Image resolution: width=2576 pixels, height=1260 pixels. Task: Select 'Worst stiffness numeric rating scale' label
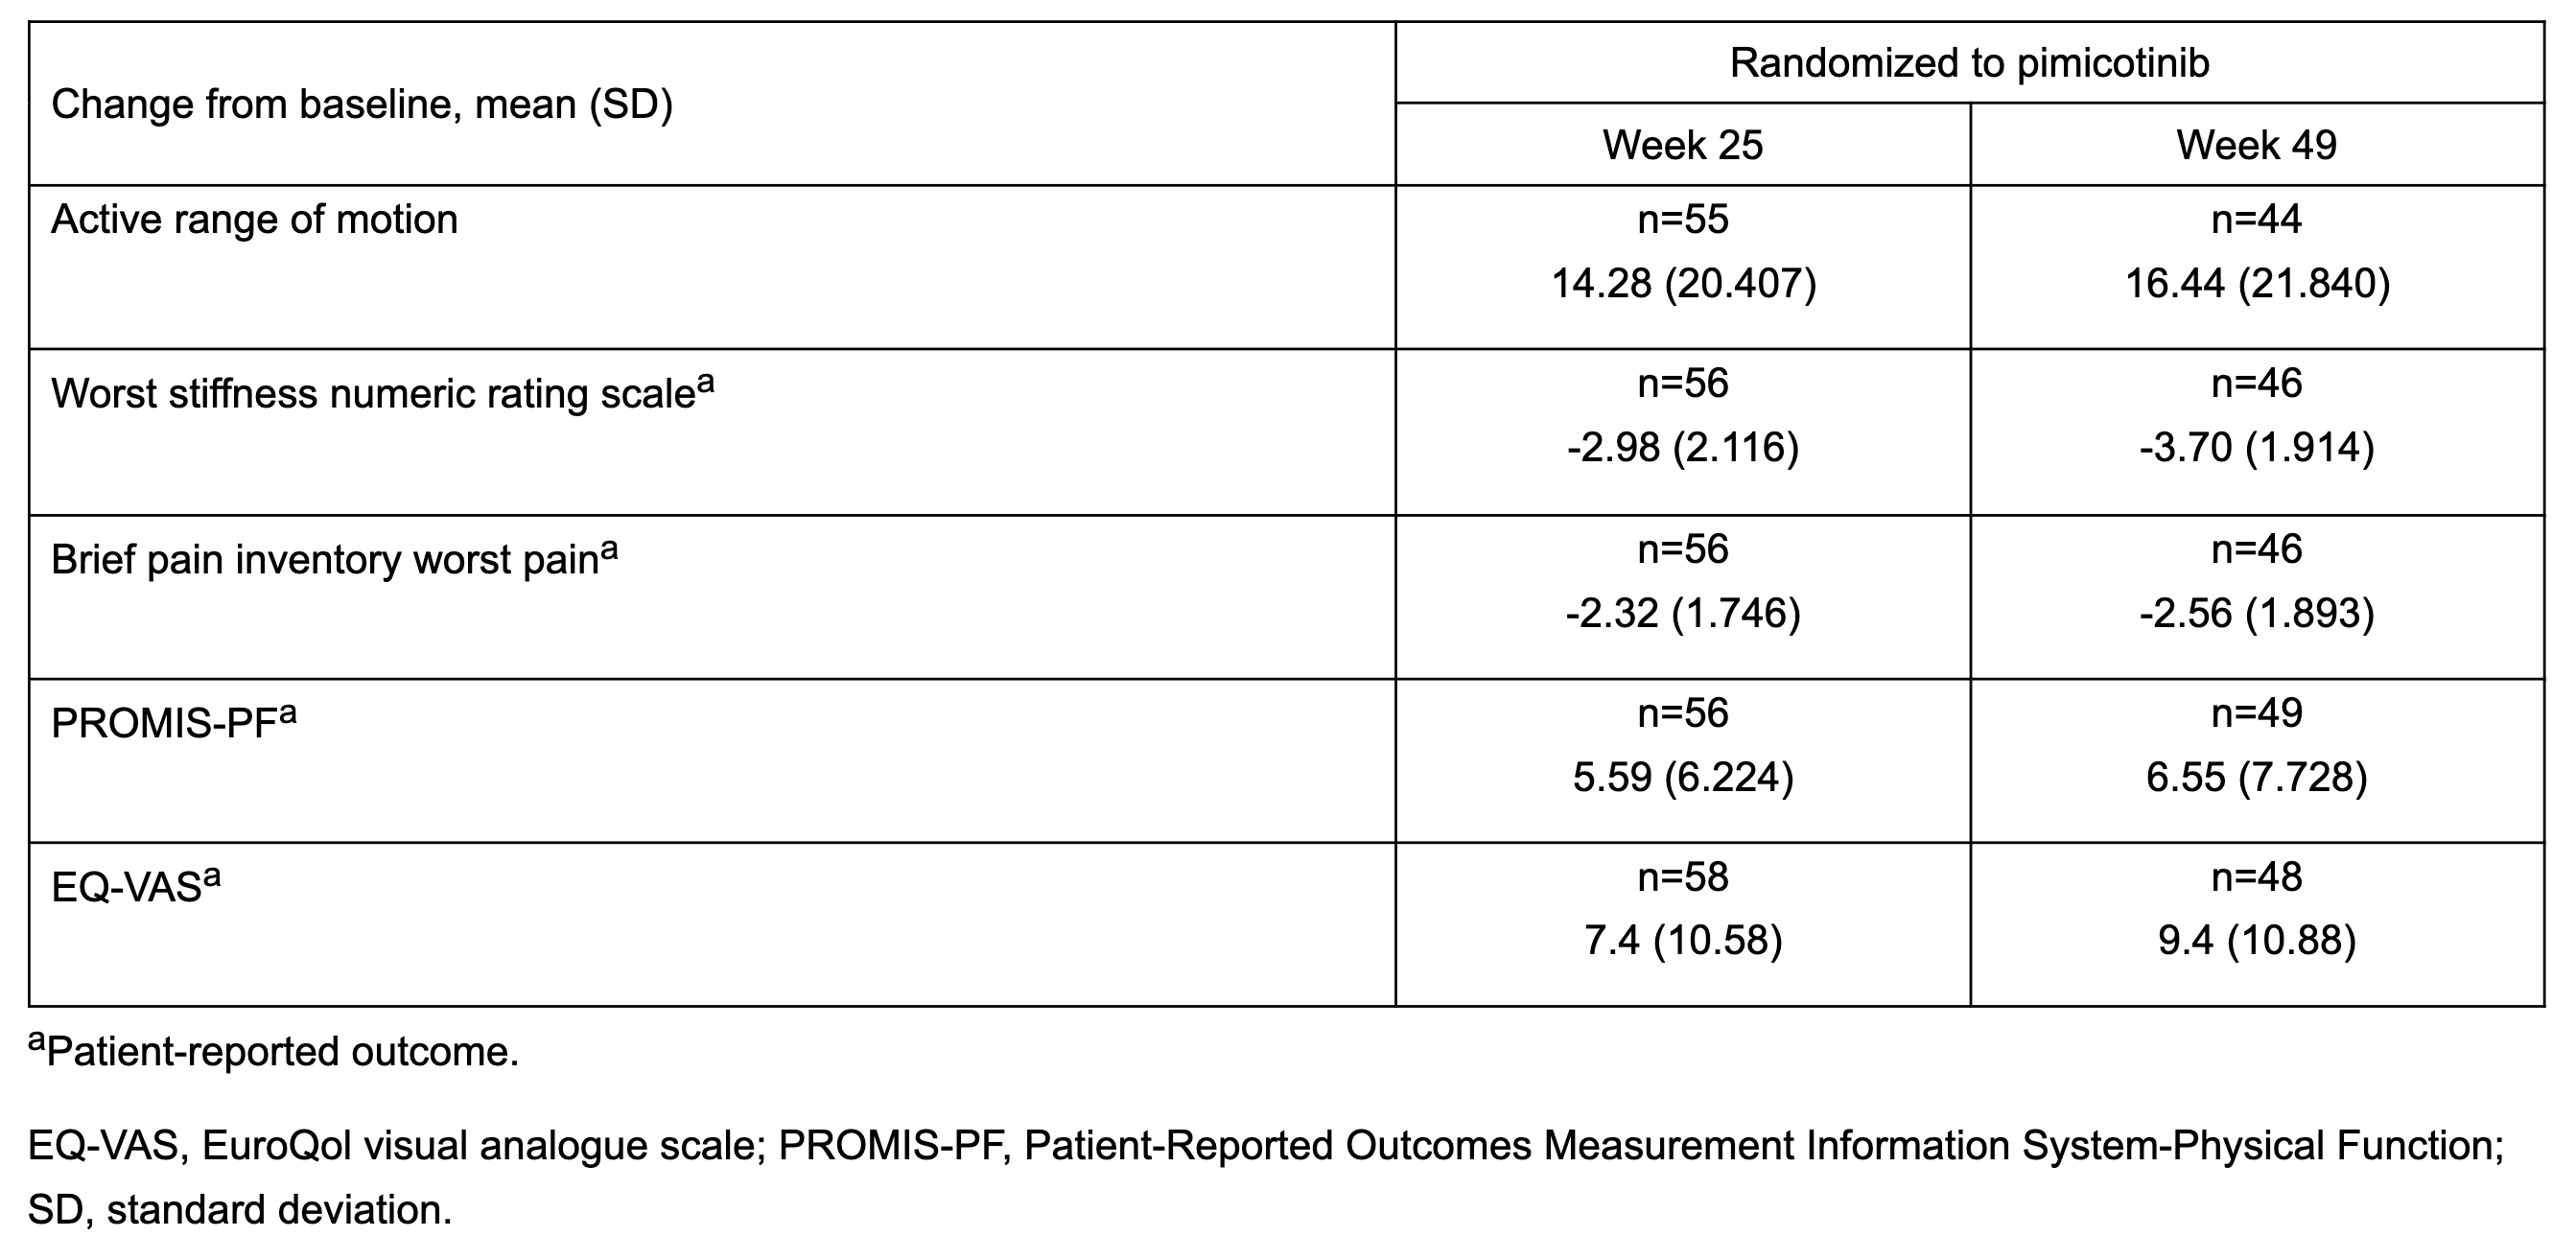374,393
